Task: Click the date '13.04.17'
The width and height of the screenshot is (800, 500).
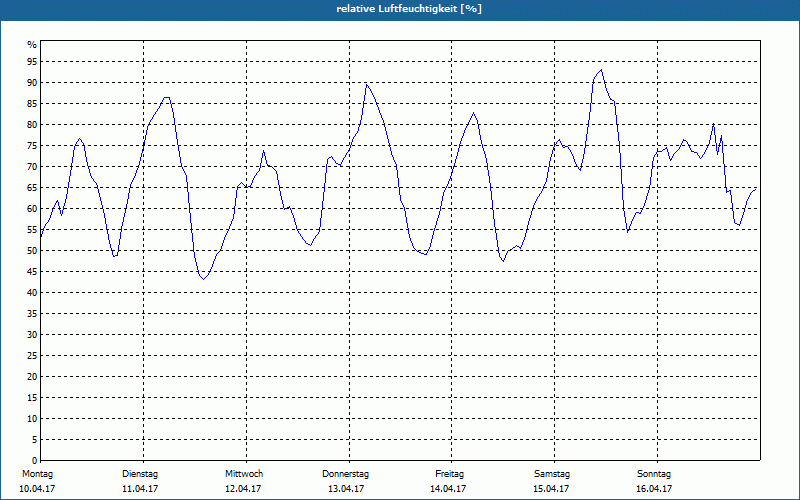Action: click(x=346, y=489)
